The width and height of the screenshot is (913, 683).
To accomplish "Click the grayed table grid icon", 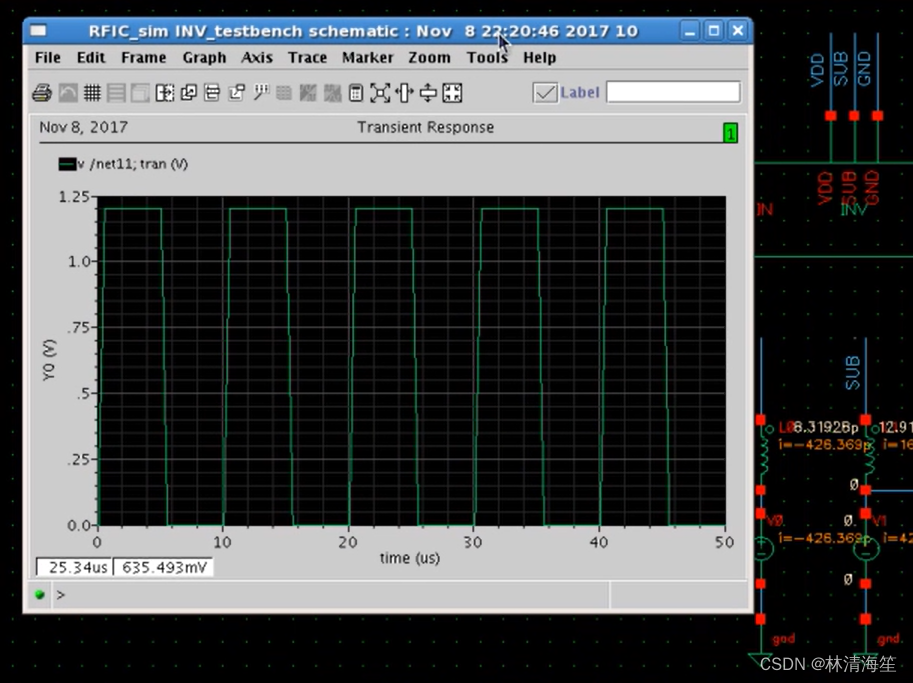I will [x=284, y=93].
